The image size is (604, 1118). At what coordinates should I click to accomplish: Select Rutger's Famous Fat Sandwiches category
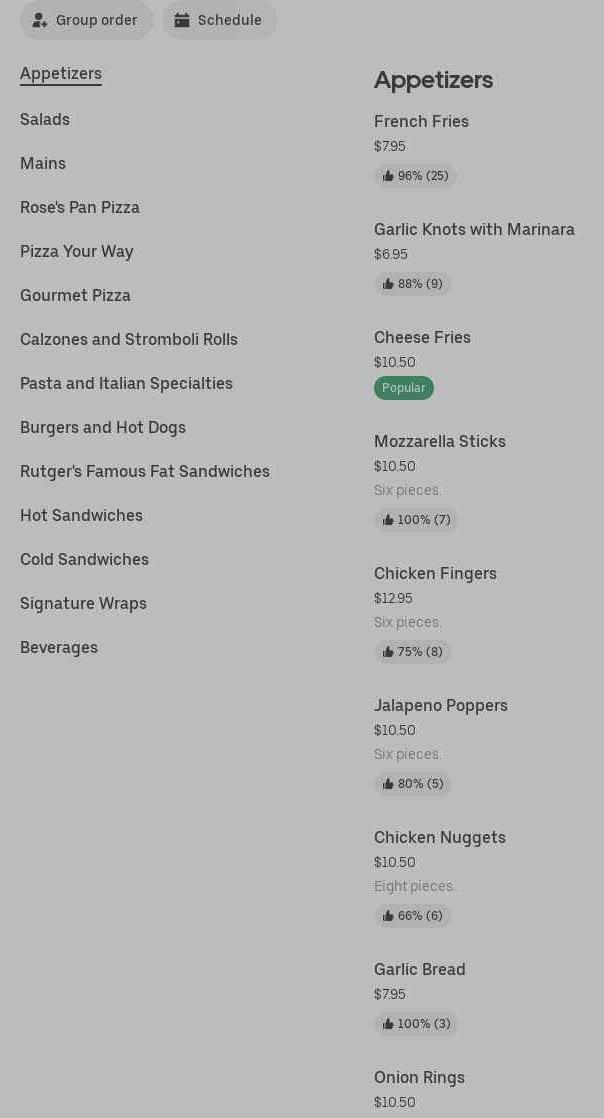coord(145,472)
